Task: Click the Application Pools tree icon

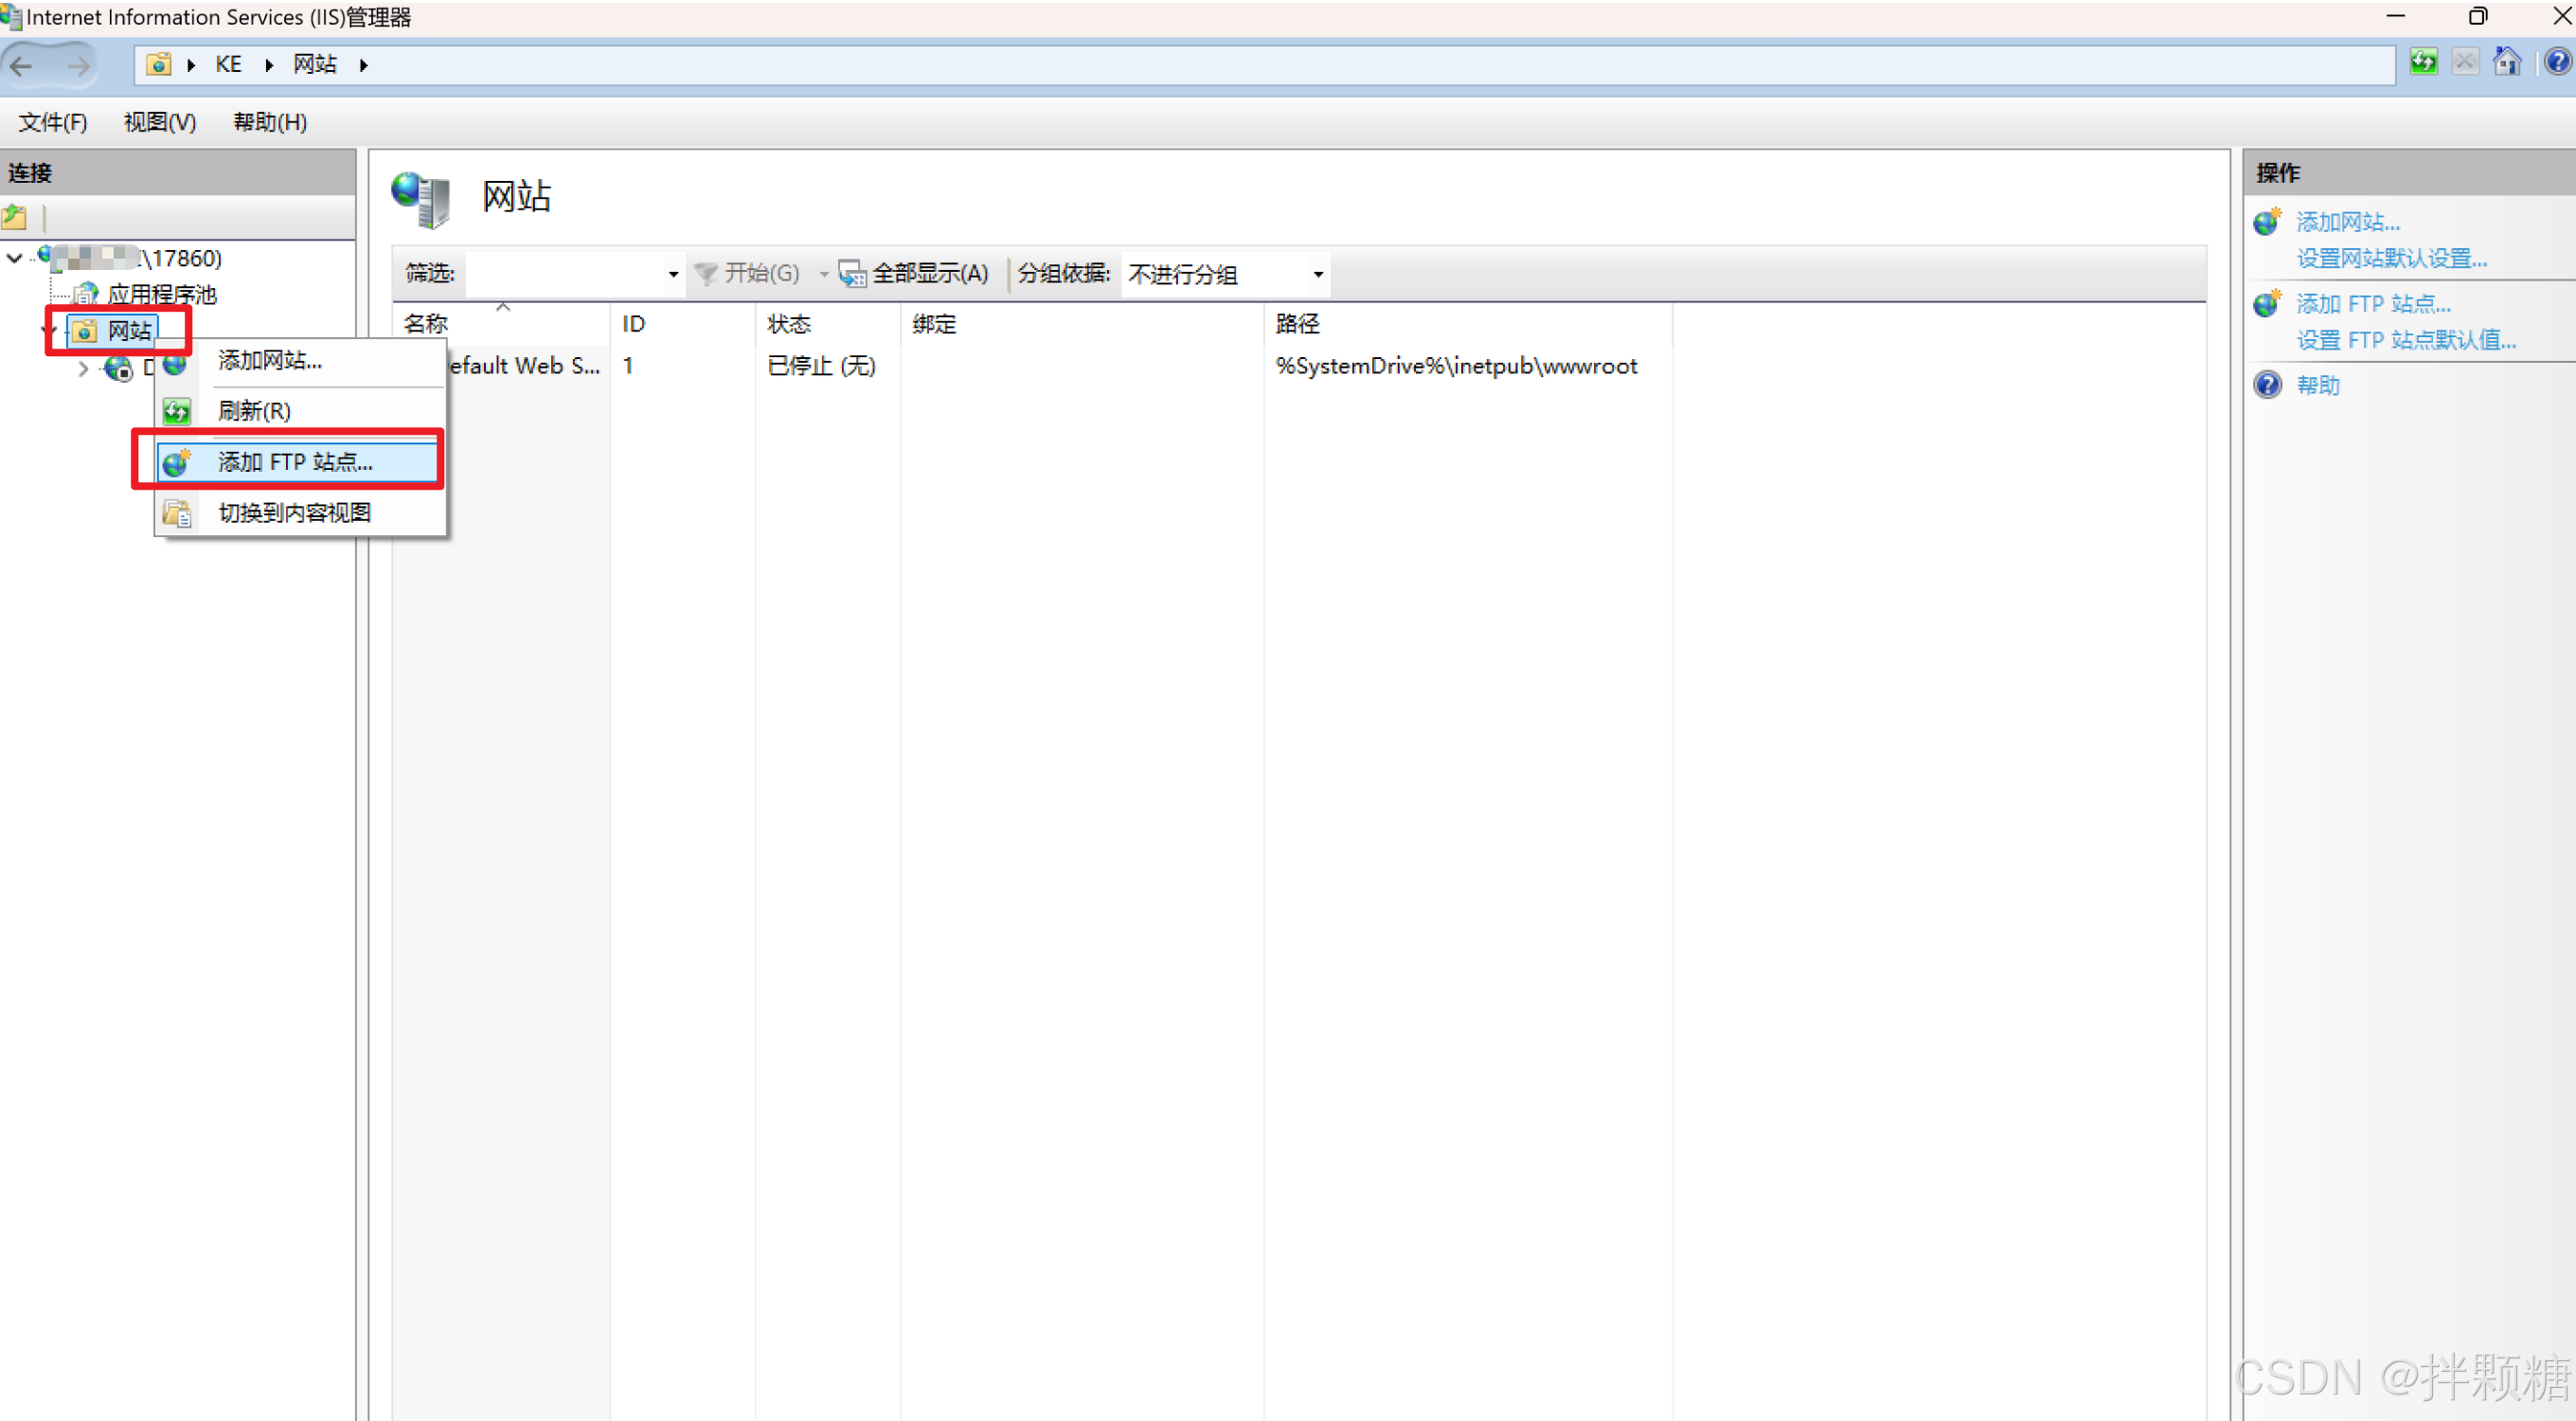Action: coord(87,294)
